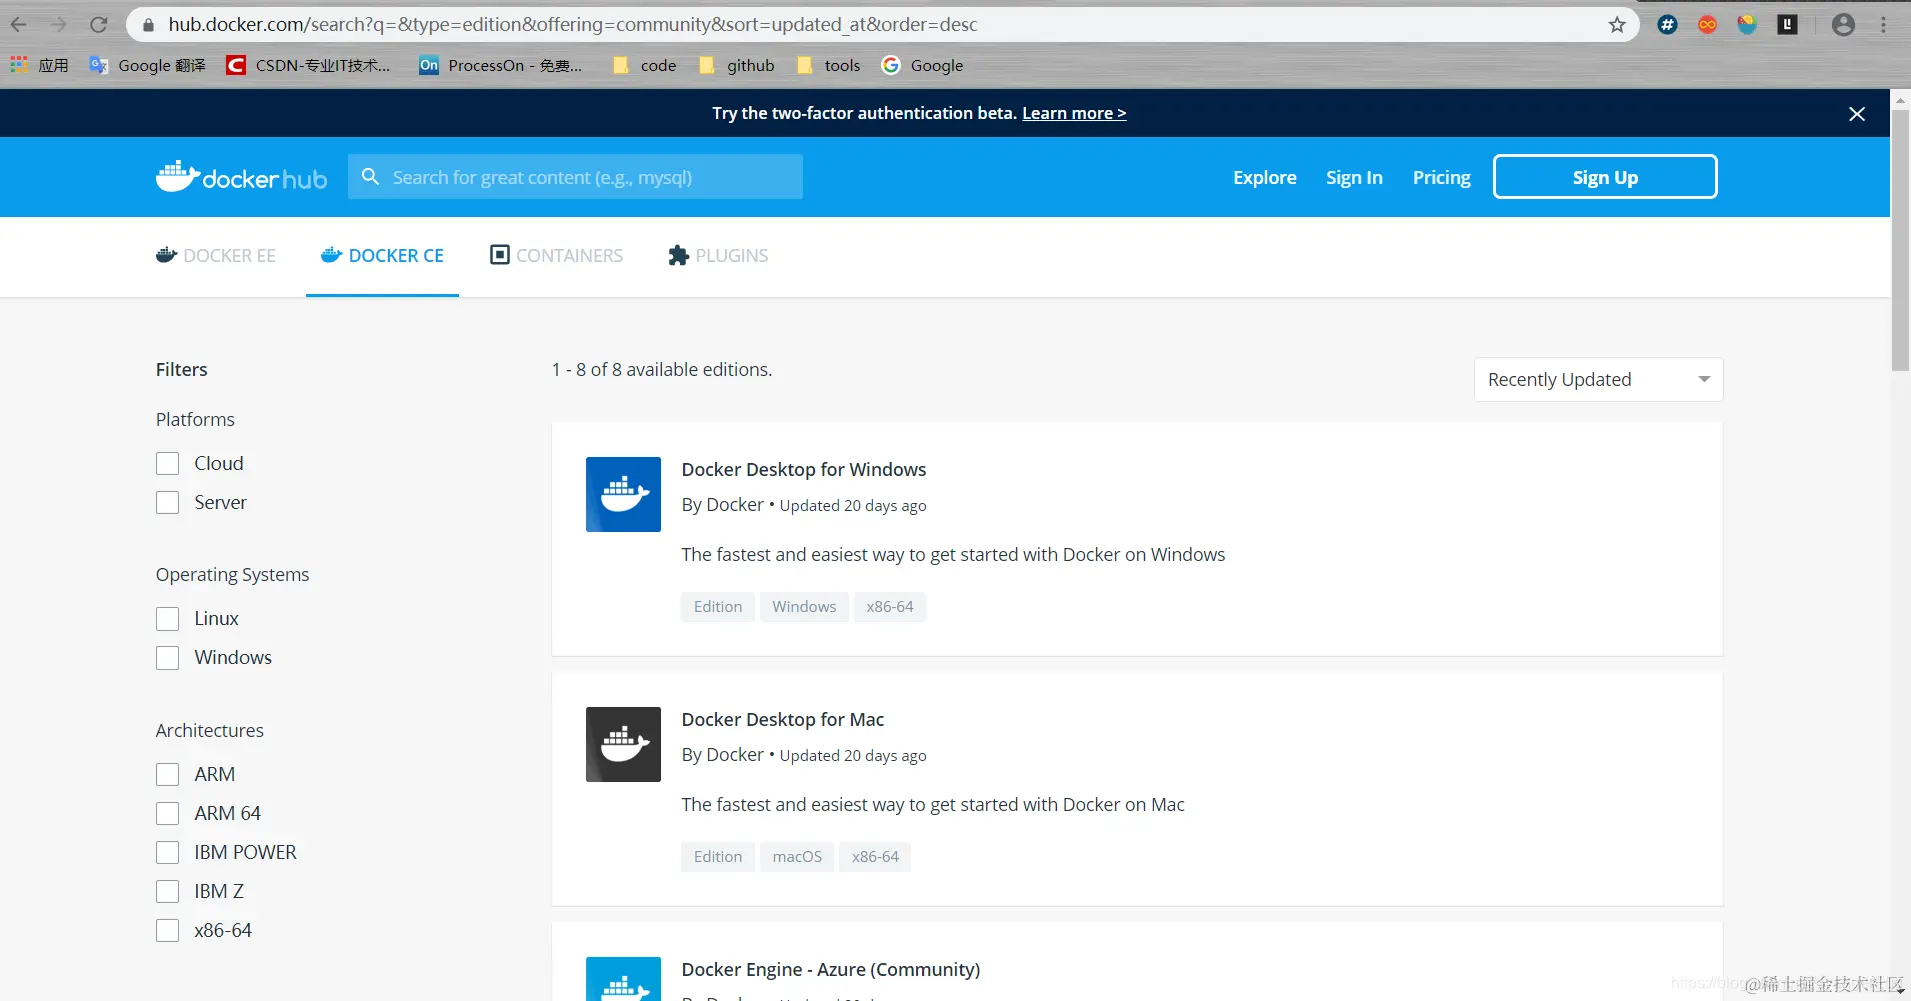The width and height of the screenshot is (1911, 1001).
Task: Click the Windows tag on the first result
Action: point(804,607)
